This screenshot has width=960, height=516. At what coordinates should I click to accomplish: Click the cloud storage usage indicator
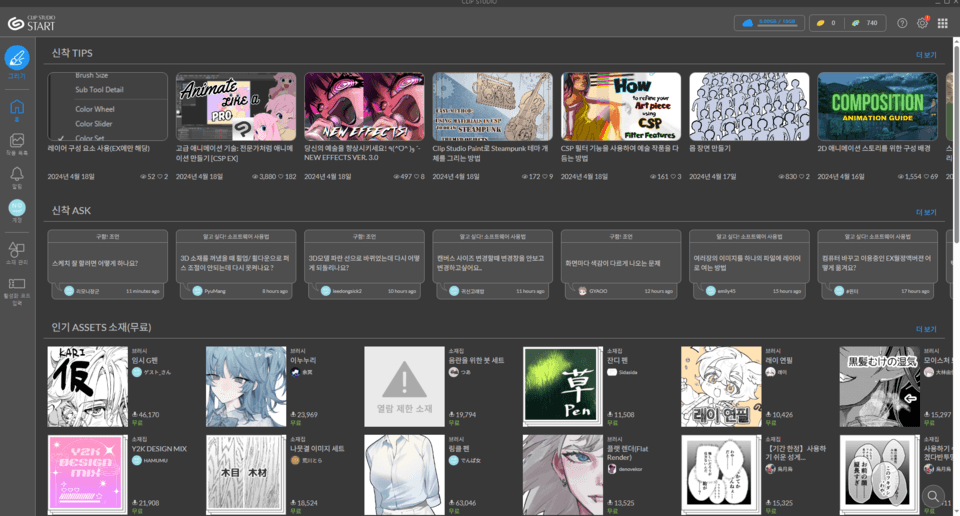pos(769,23)
